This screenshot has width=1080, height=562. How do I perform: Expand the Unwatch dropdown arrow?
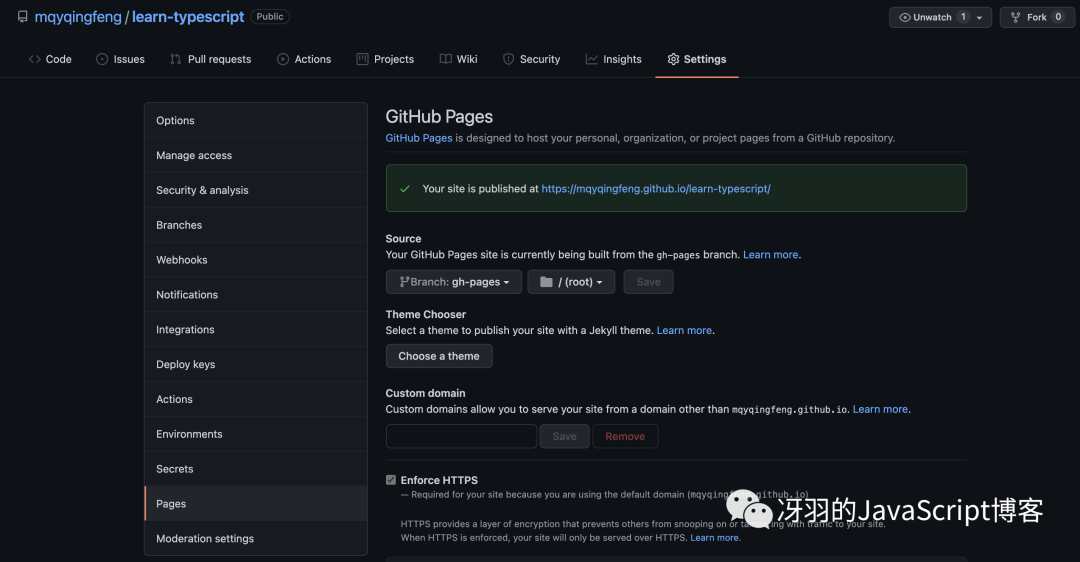coord(979,18)
